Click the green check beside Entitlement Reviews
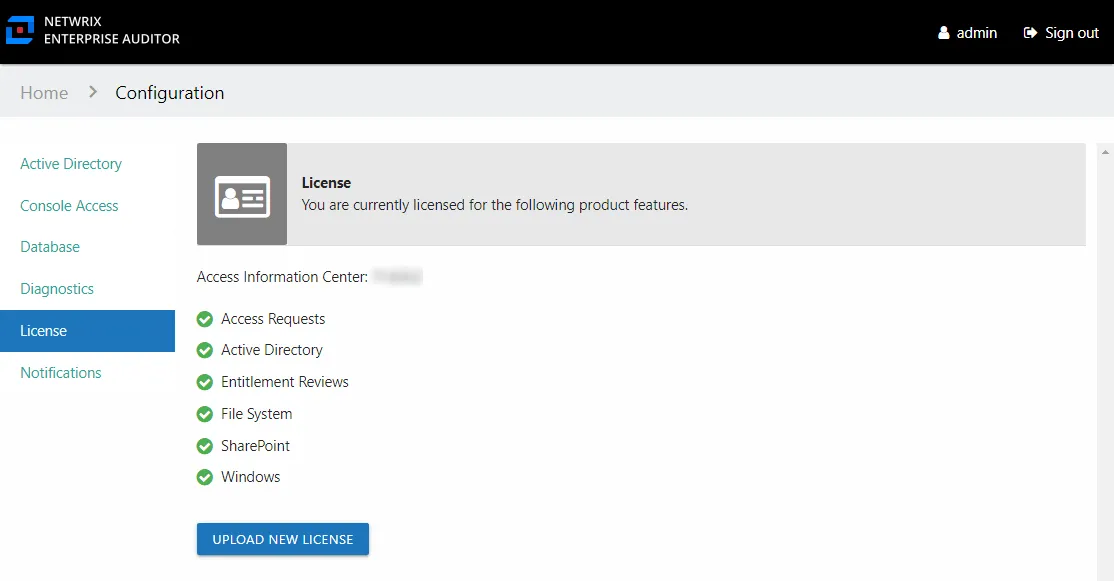Image resolution: width=1114 pixels, height=581 pixels. 205,382
